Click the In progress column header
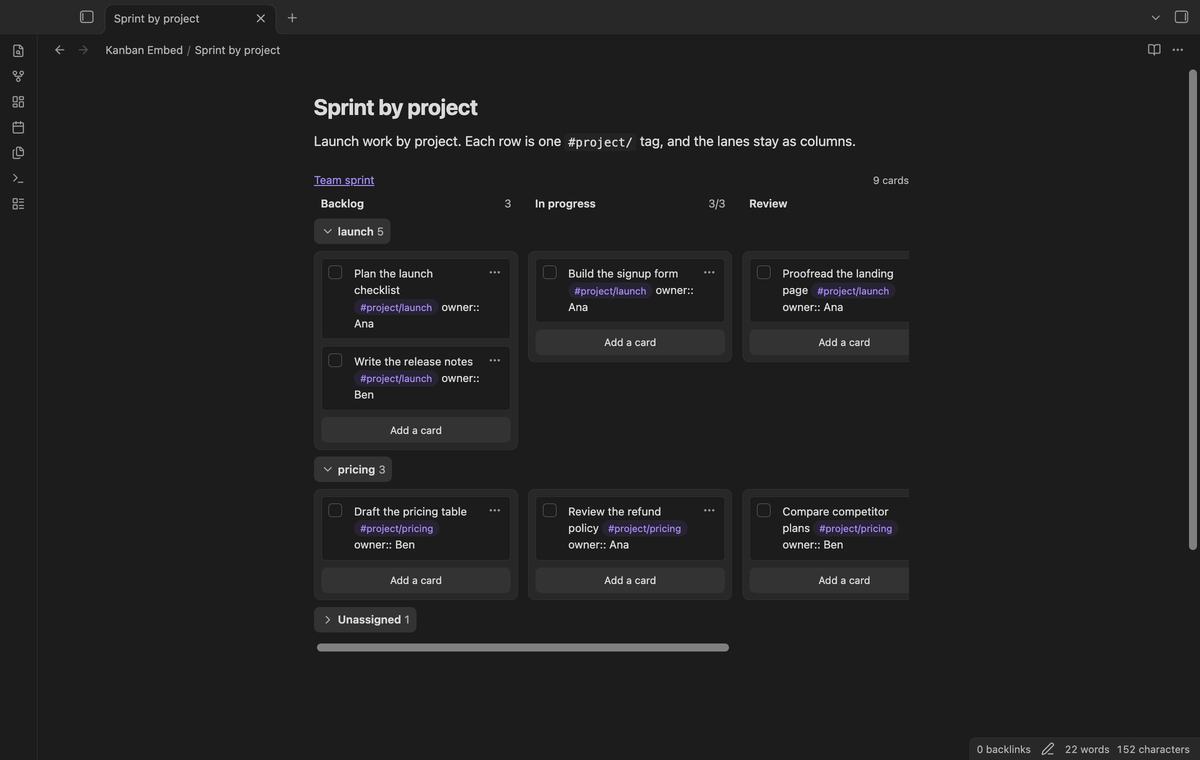This screenshot has width=1200, height=760. (x=565, y=203)
